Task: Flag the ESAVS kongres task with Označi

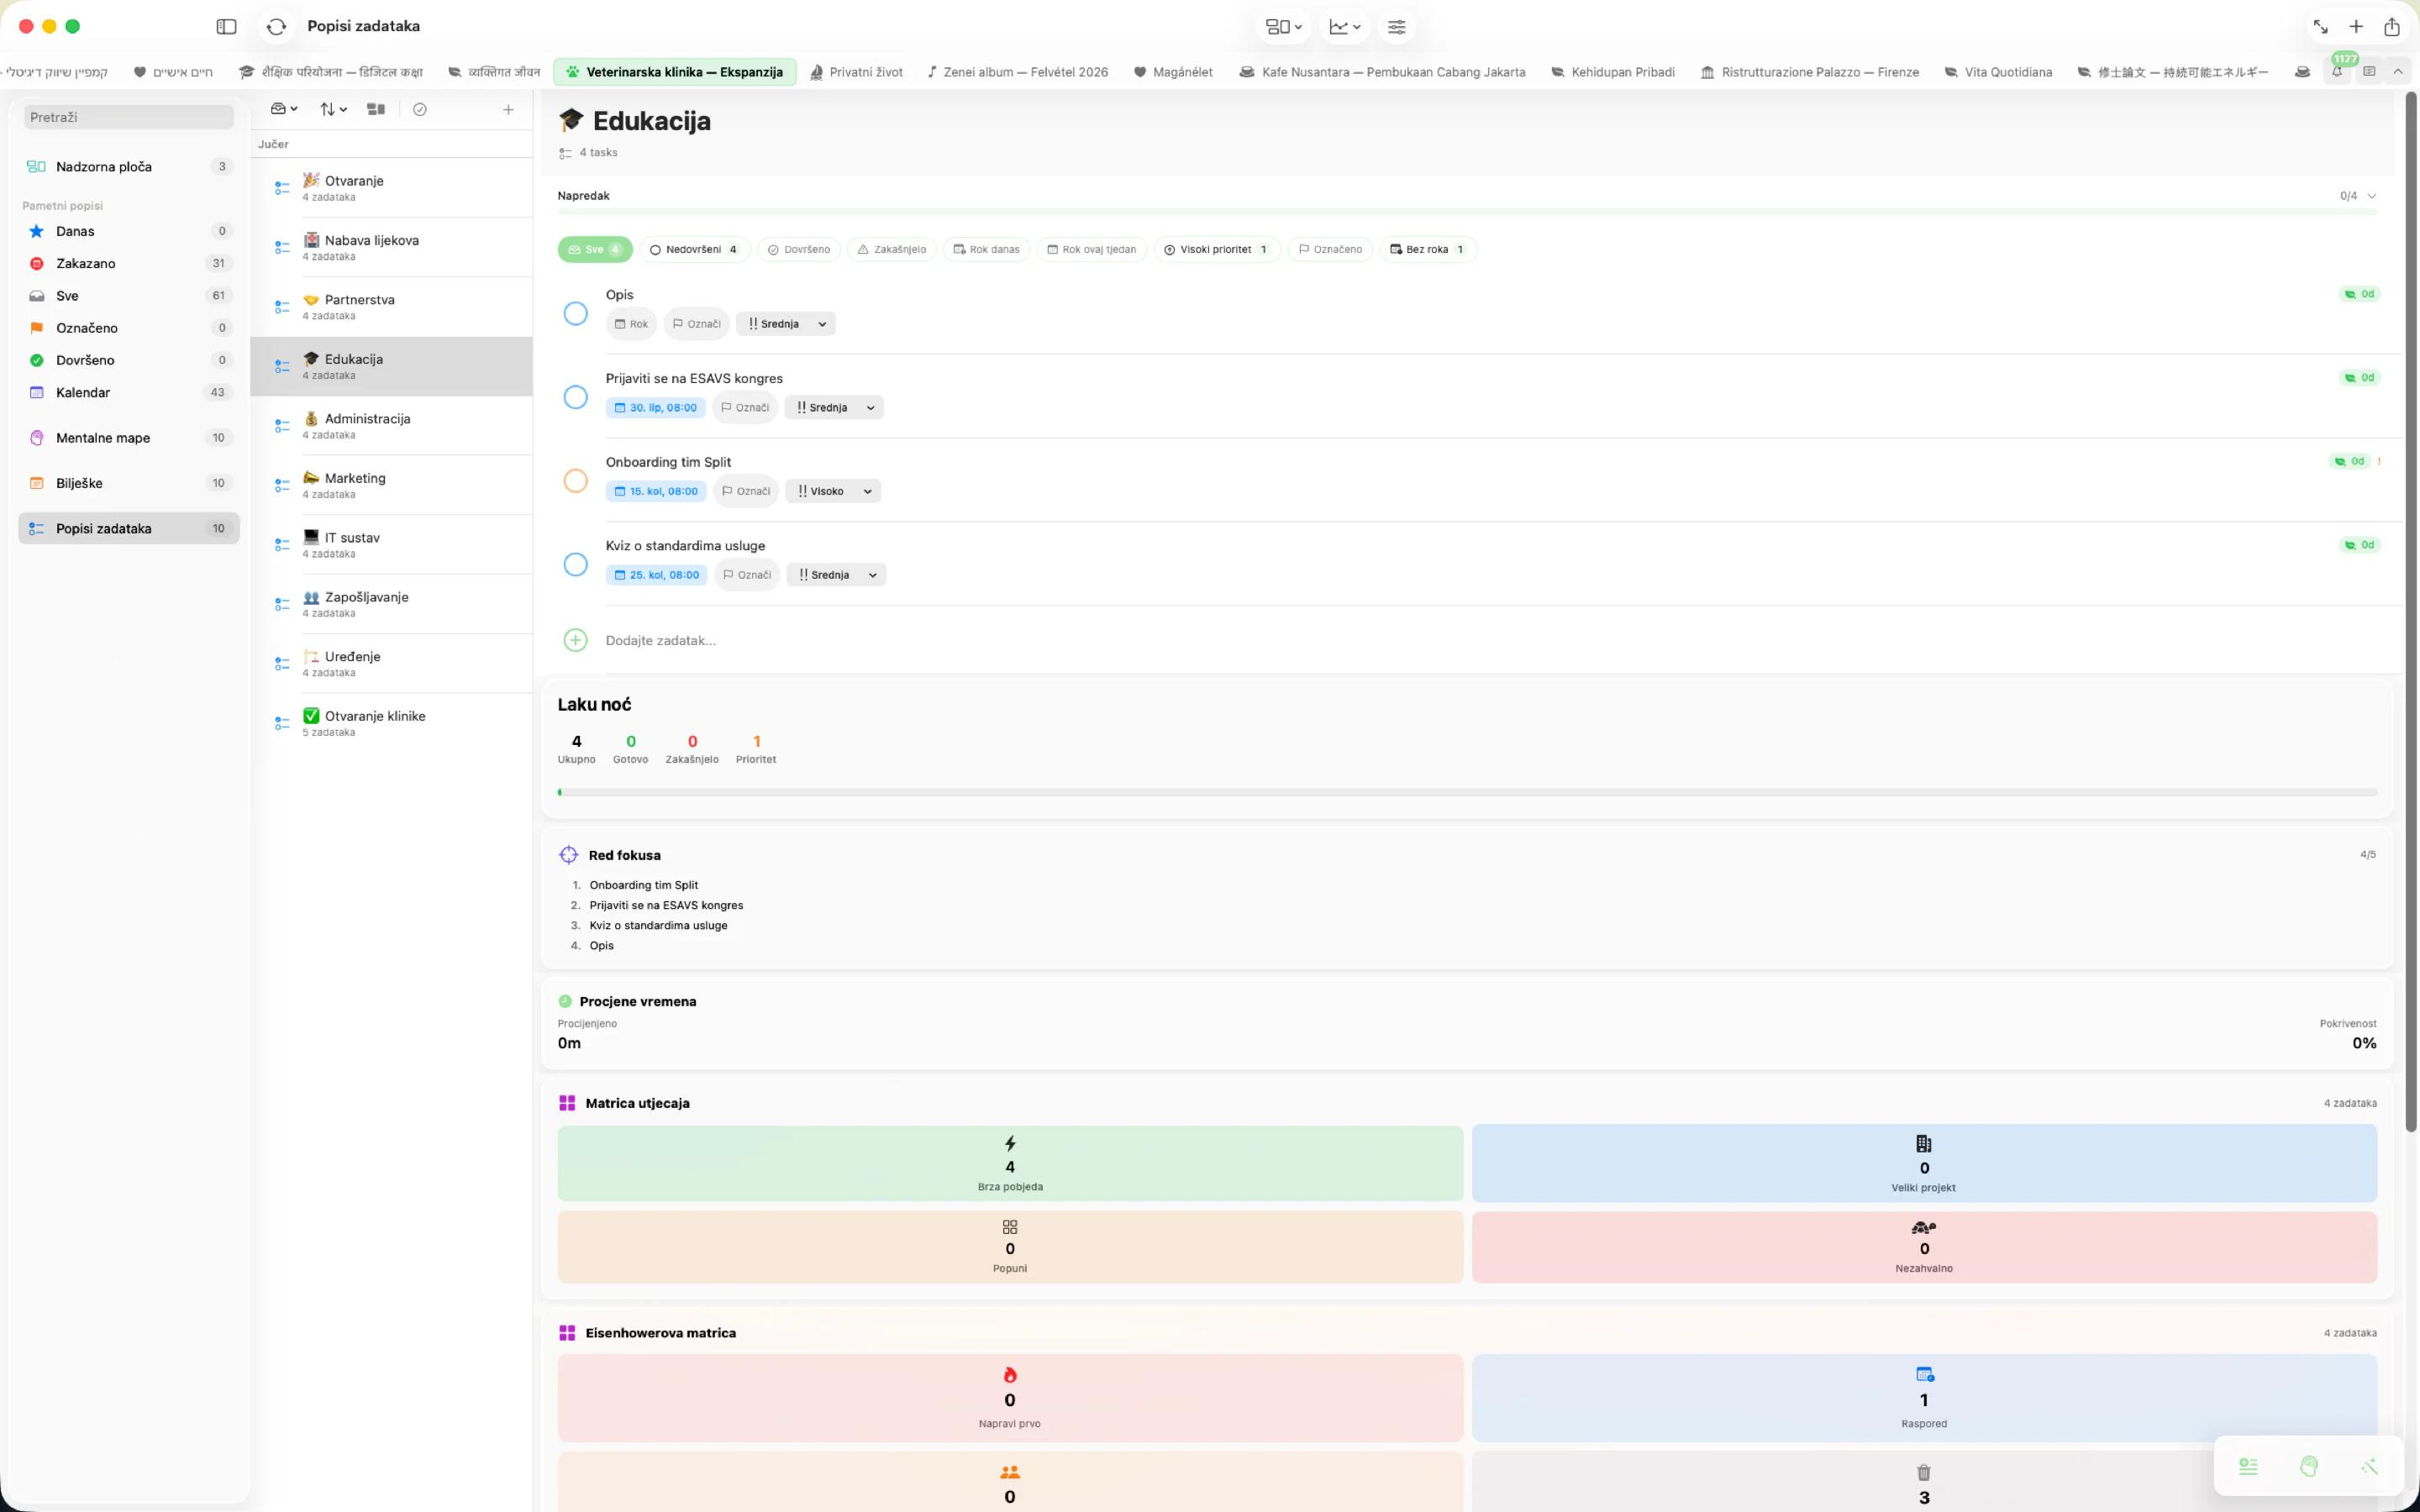Action: [x=745, y=408]
